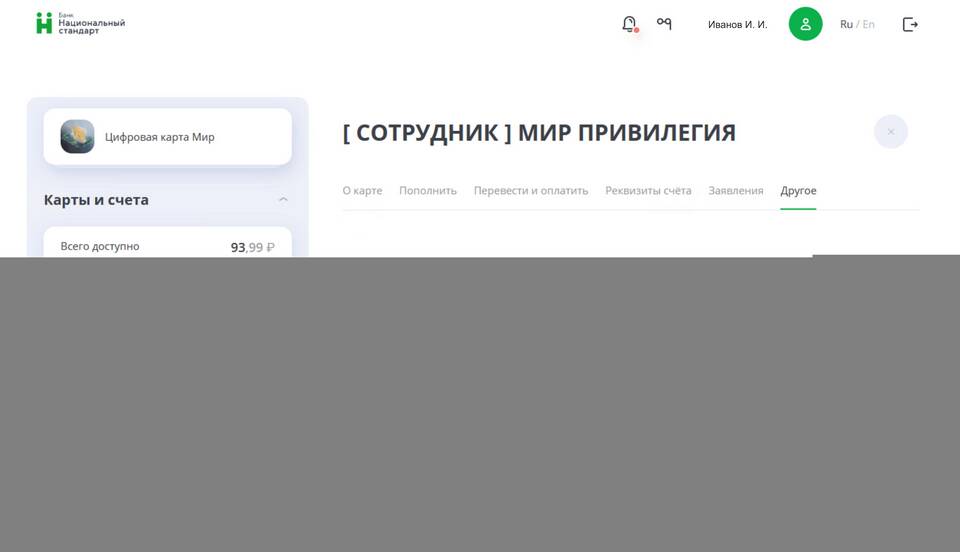This screenshot has width=960, height=552.
Task: Open the Цифровая карта Мир banner text
Action: click(160, 137)
